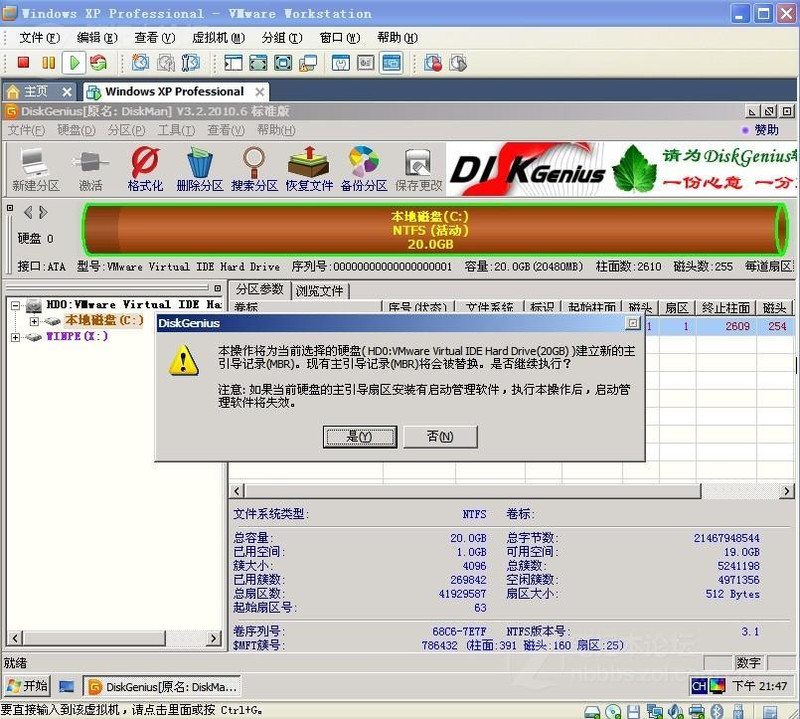
Task: Click the DiskGenius taskbar button
Action: click(163, 687)
